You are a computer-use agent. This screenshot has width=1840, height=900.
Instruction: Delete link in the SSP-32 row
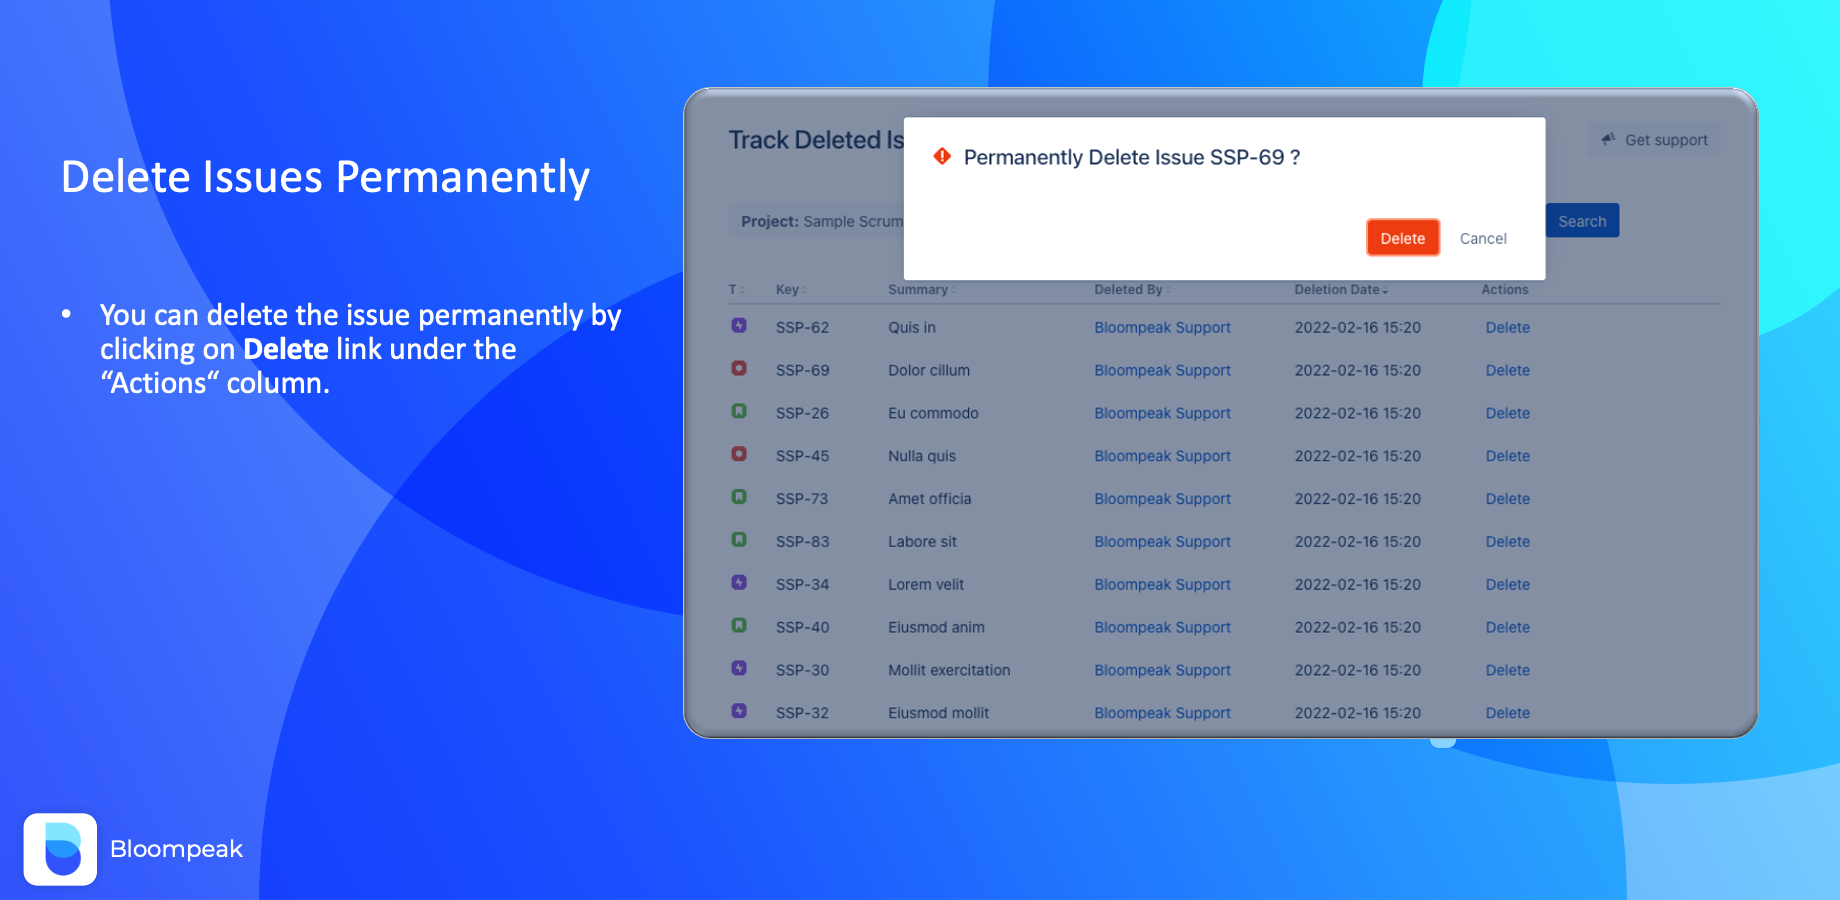coord(1507,713)
